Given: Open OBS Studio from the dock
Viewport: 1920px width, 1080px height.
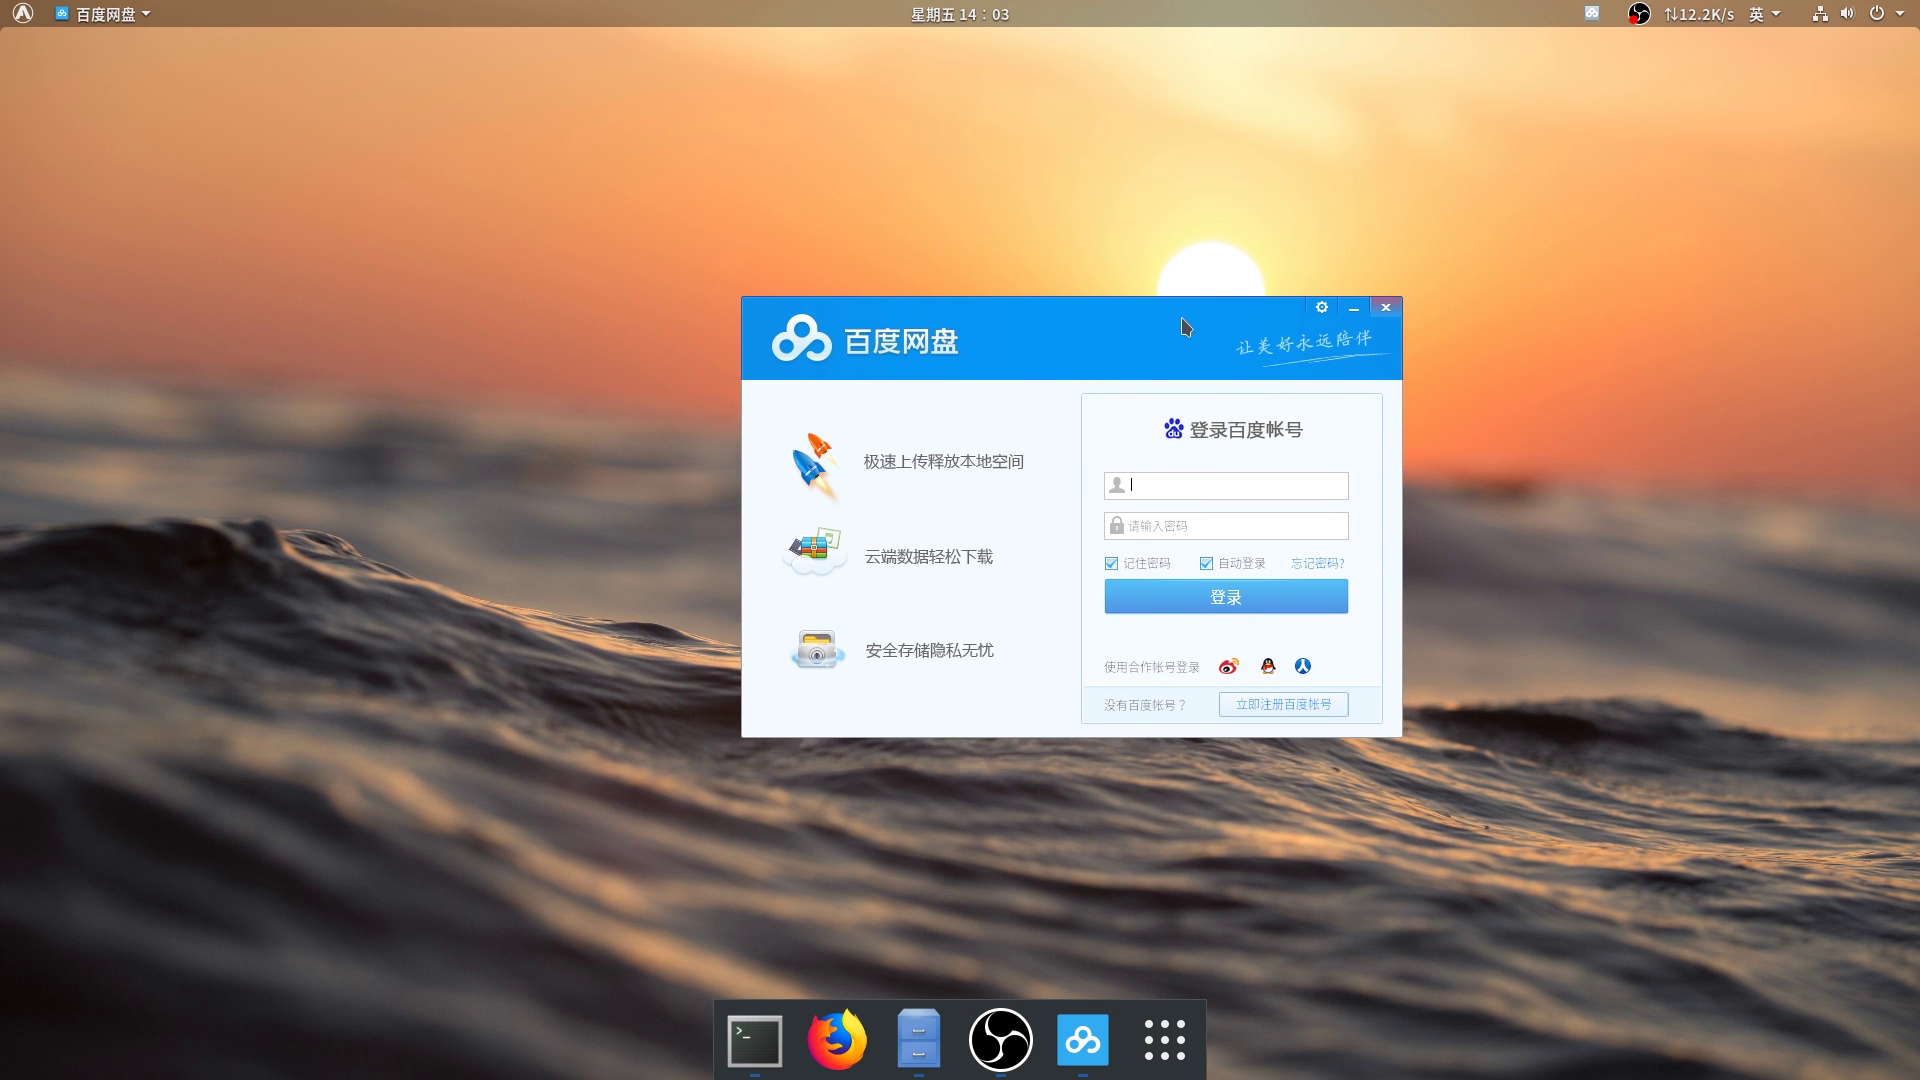Looking at the screenshot, I should point(1000,1040).
